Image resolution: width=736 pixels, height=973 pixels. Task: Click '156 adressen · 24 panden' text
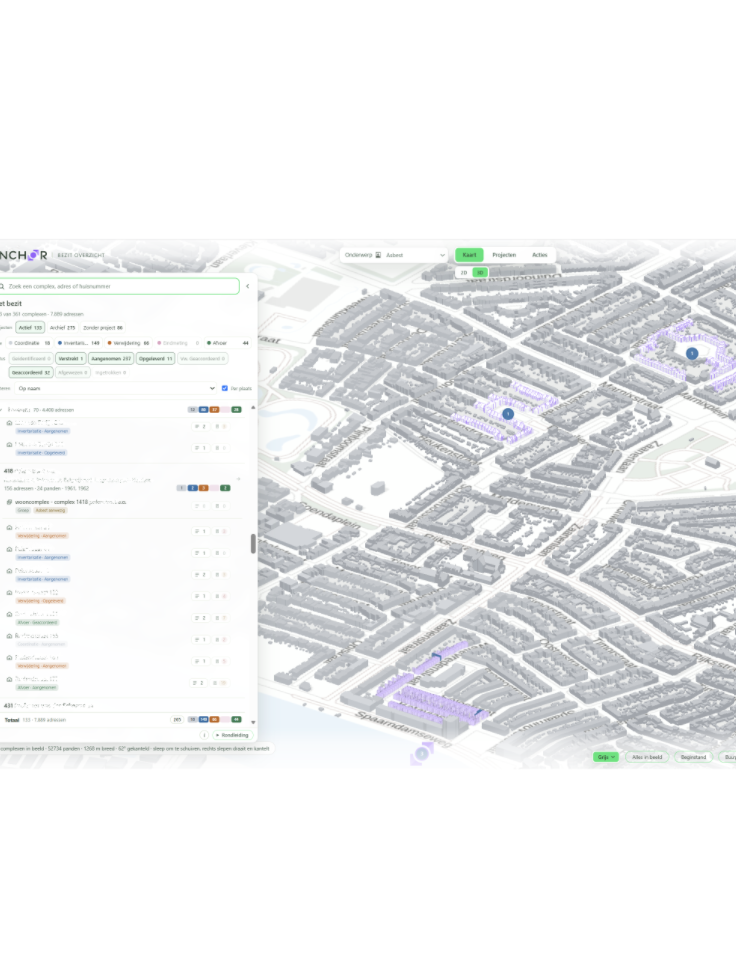pos(30,488)
